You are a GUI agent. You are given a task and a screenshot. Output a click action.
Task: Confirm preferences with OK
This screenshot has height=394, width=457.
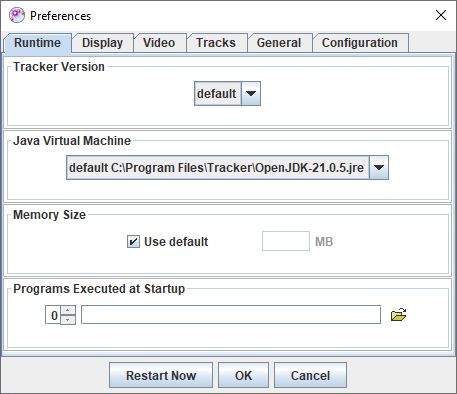click(243, 375)
